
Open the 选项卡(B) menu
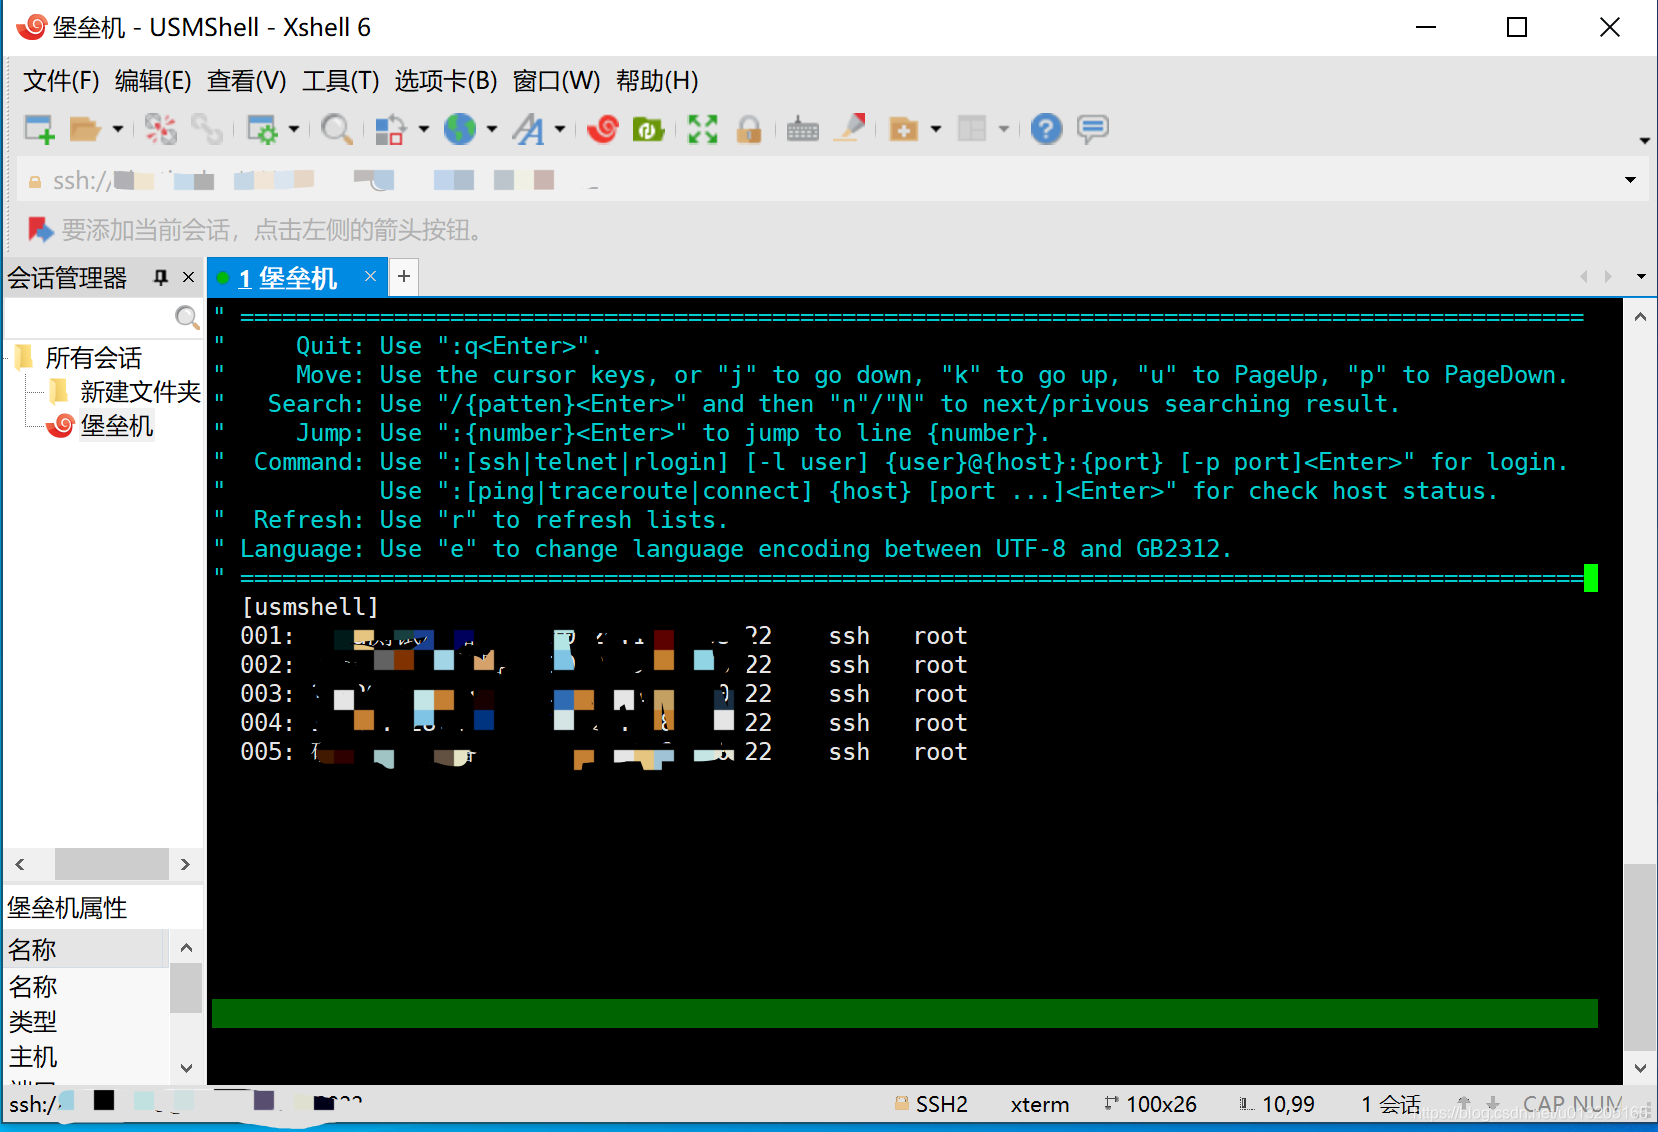coord(446,81)
